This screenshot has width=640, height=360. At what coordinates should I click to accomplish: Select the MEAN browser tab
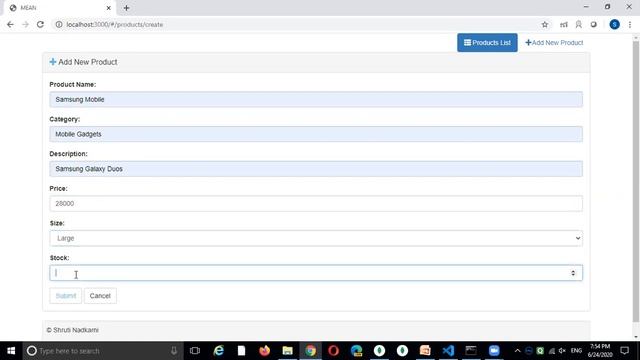[59, 8]
